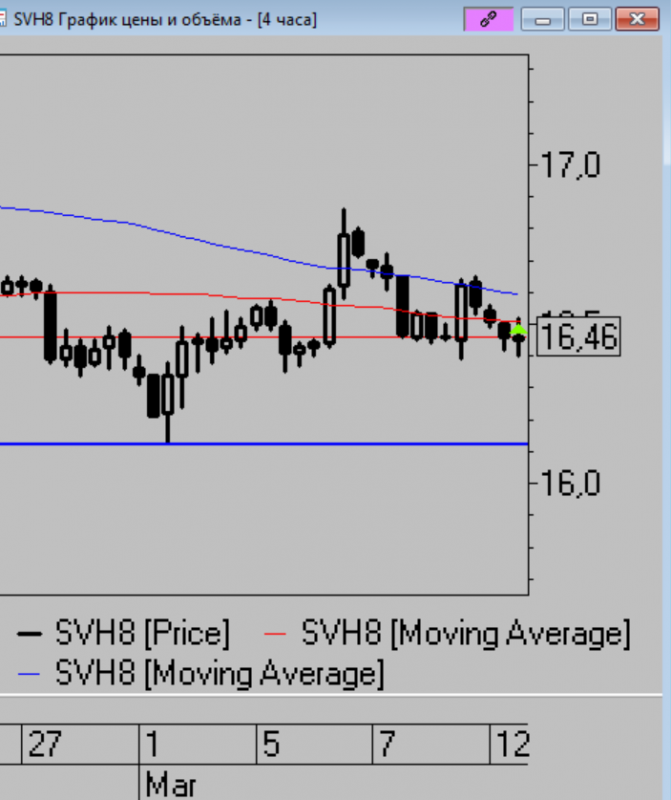This screenshot has width=671, height=800.
Task: Click the Mar month label on time axis
Action: click(x=171, y=783)
